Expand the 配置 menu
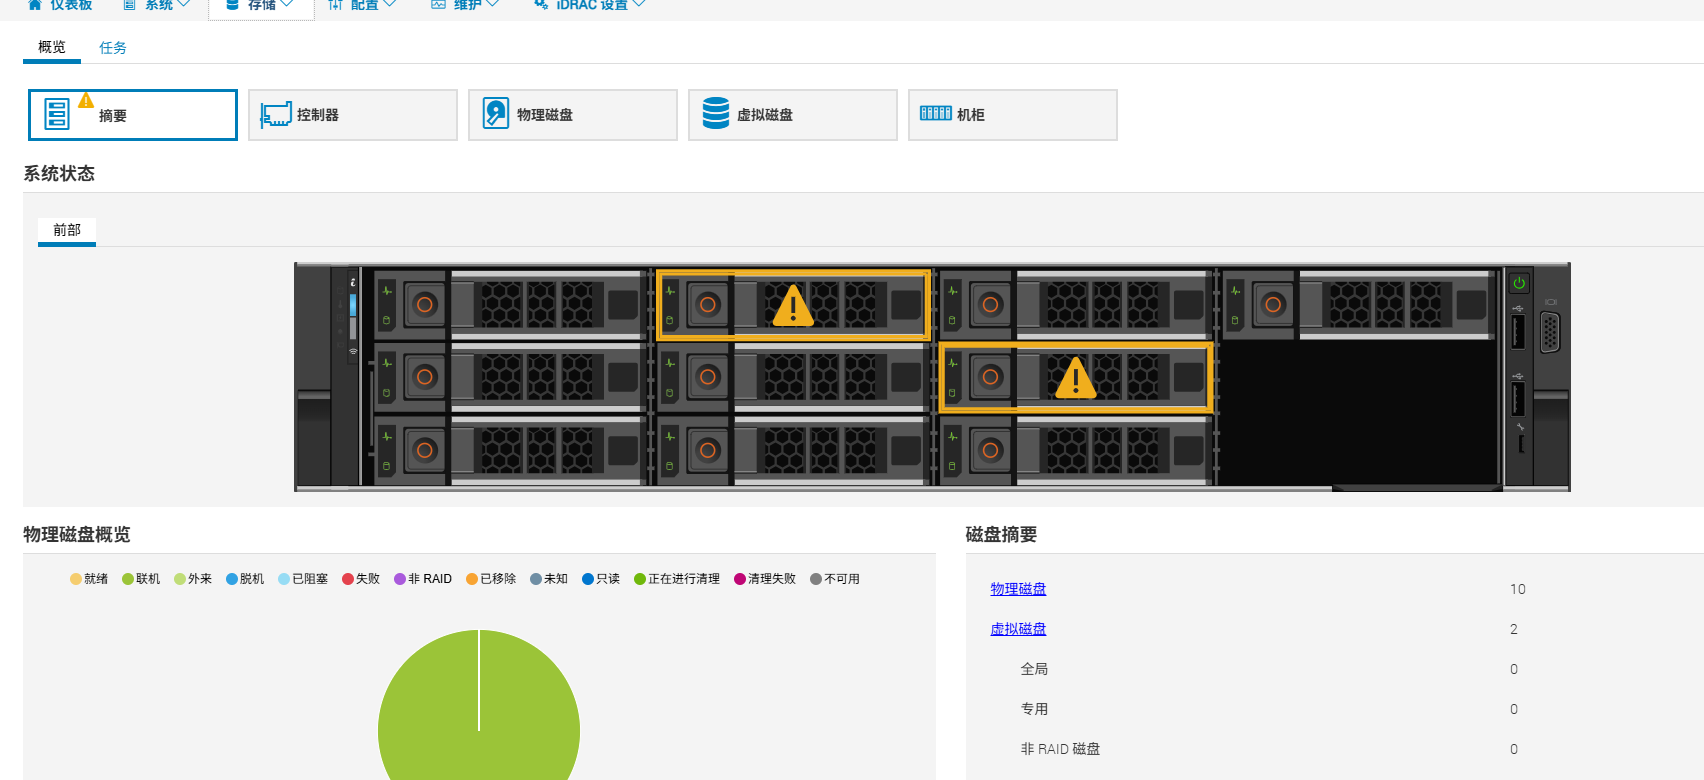 pos(363,5)
